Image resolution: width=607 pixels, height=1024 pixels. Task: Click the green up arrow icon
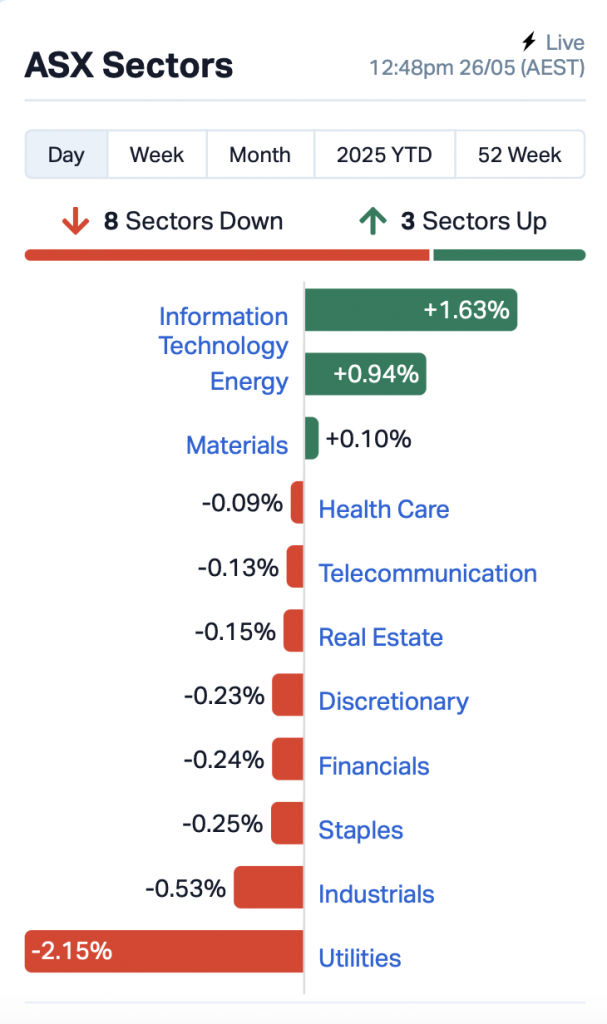pos(373,221)
